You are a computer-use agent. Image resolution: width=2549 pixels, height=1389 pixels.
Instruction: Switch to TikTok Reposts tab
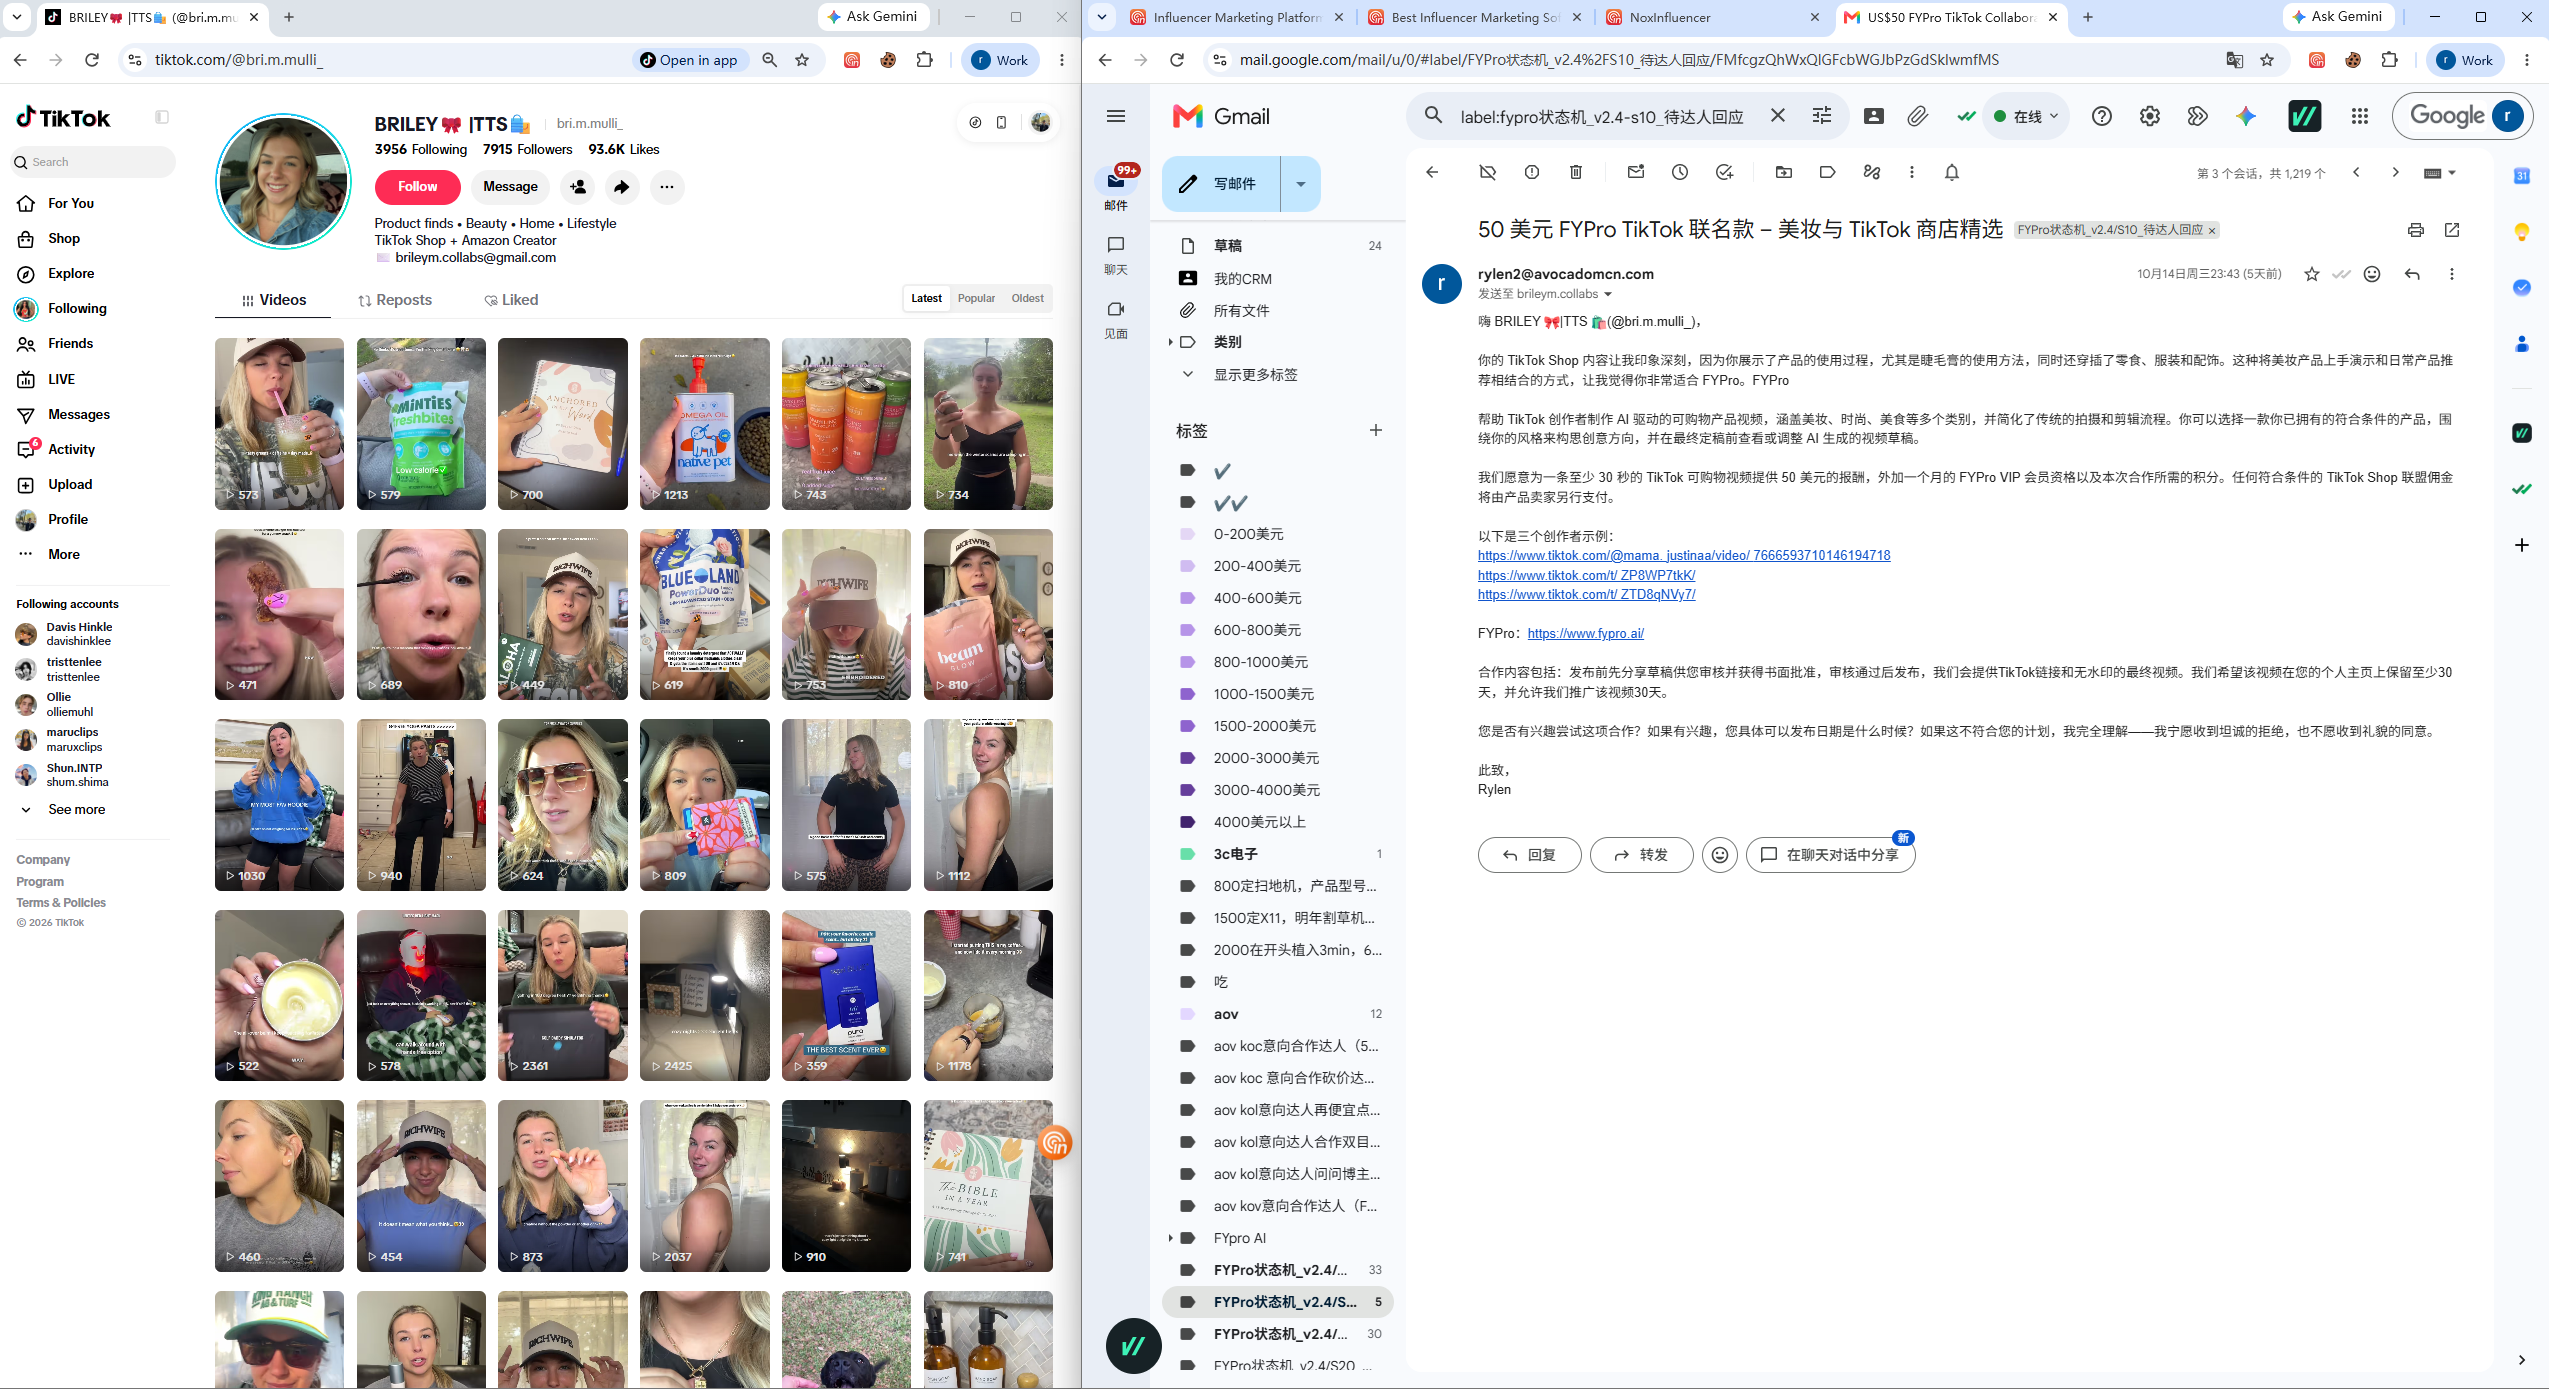[x=395, y=300]
